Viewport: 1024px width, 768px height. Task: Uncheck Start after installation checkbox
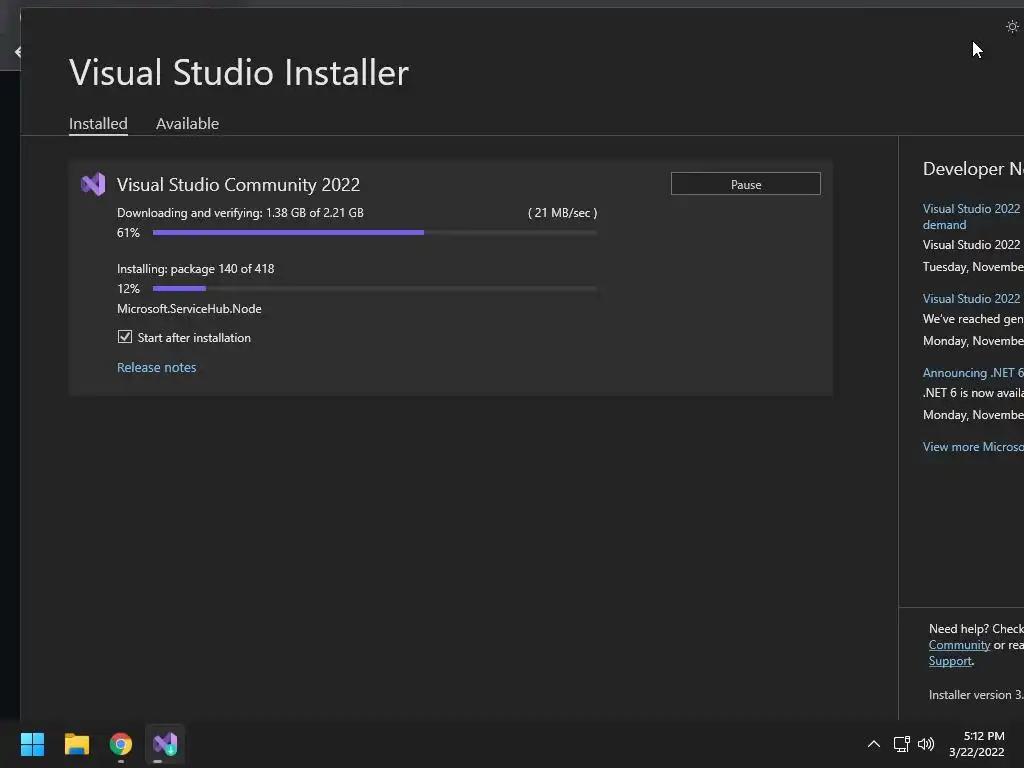point(125,337)
